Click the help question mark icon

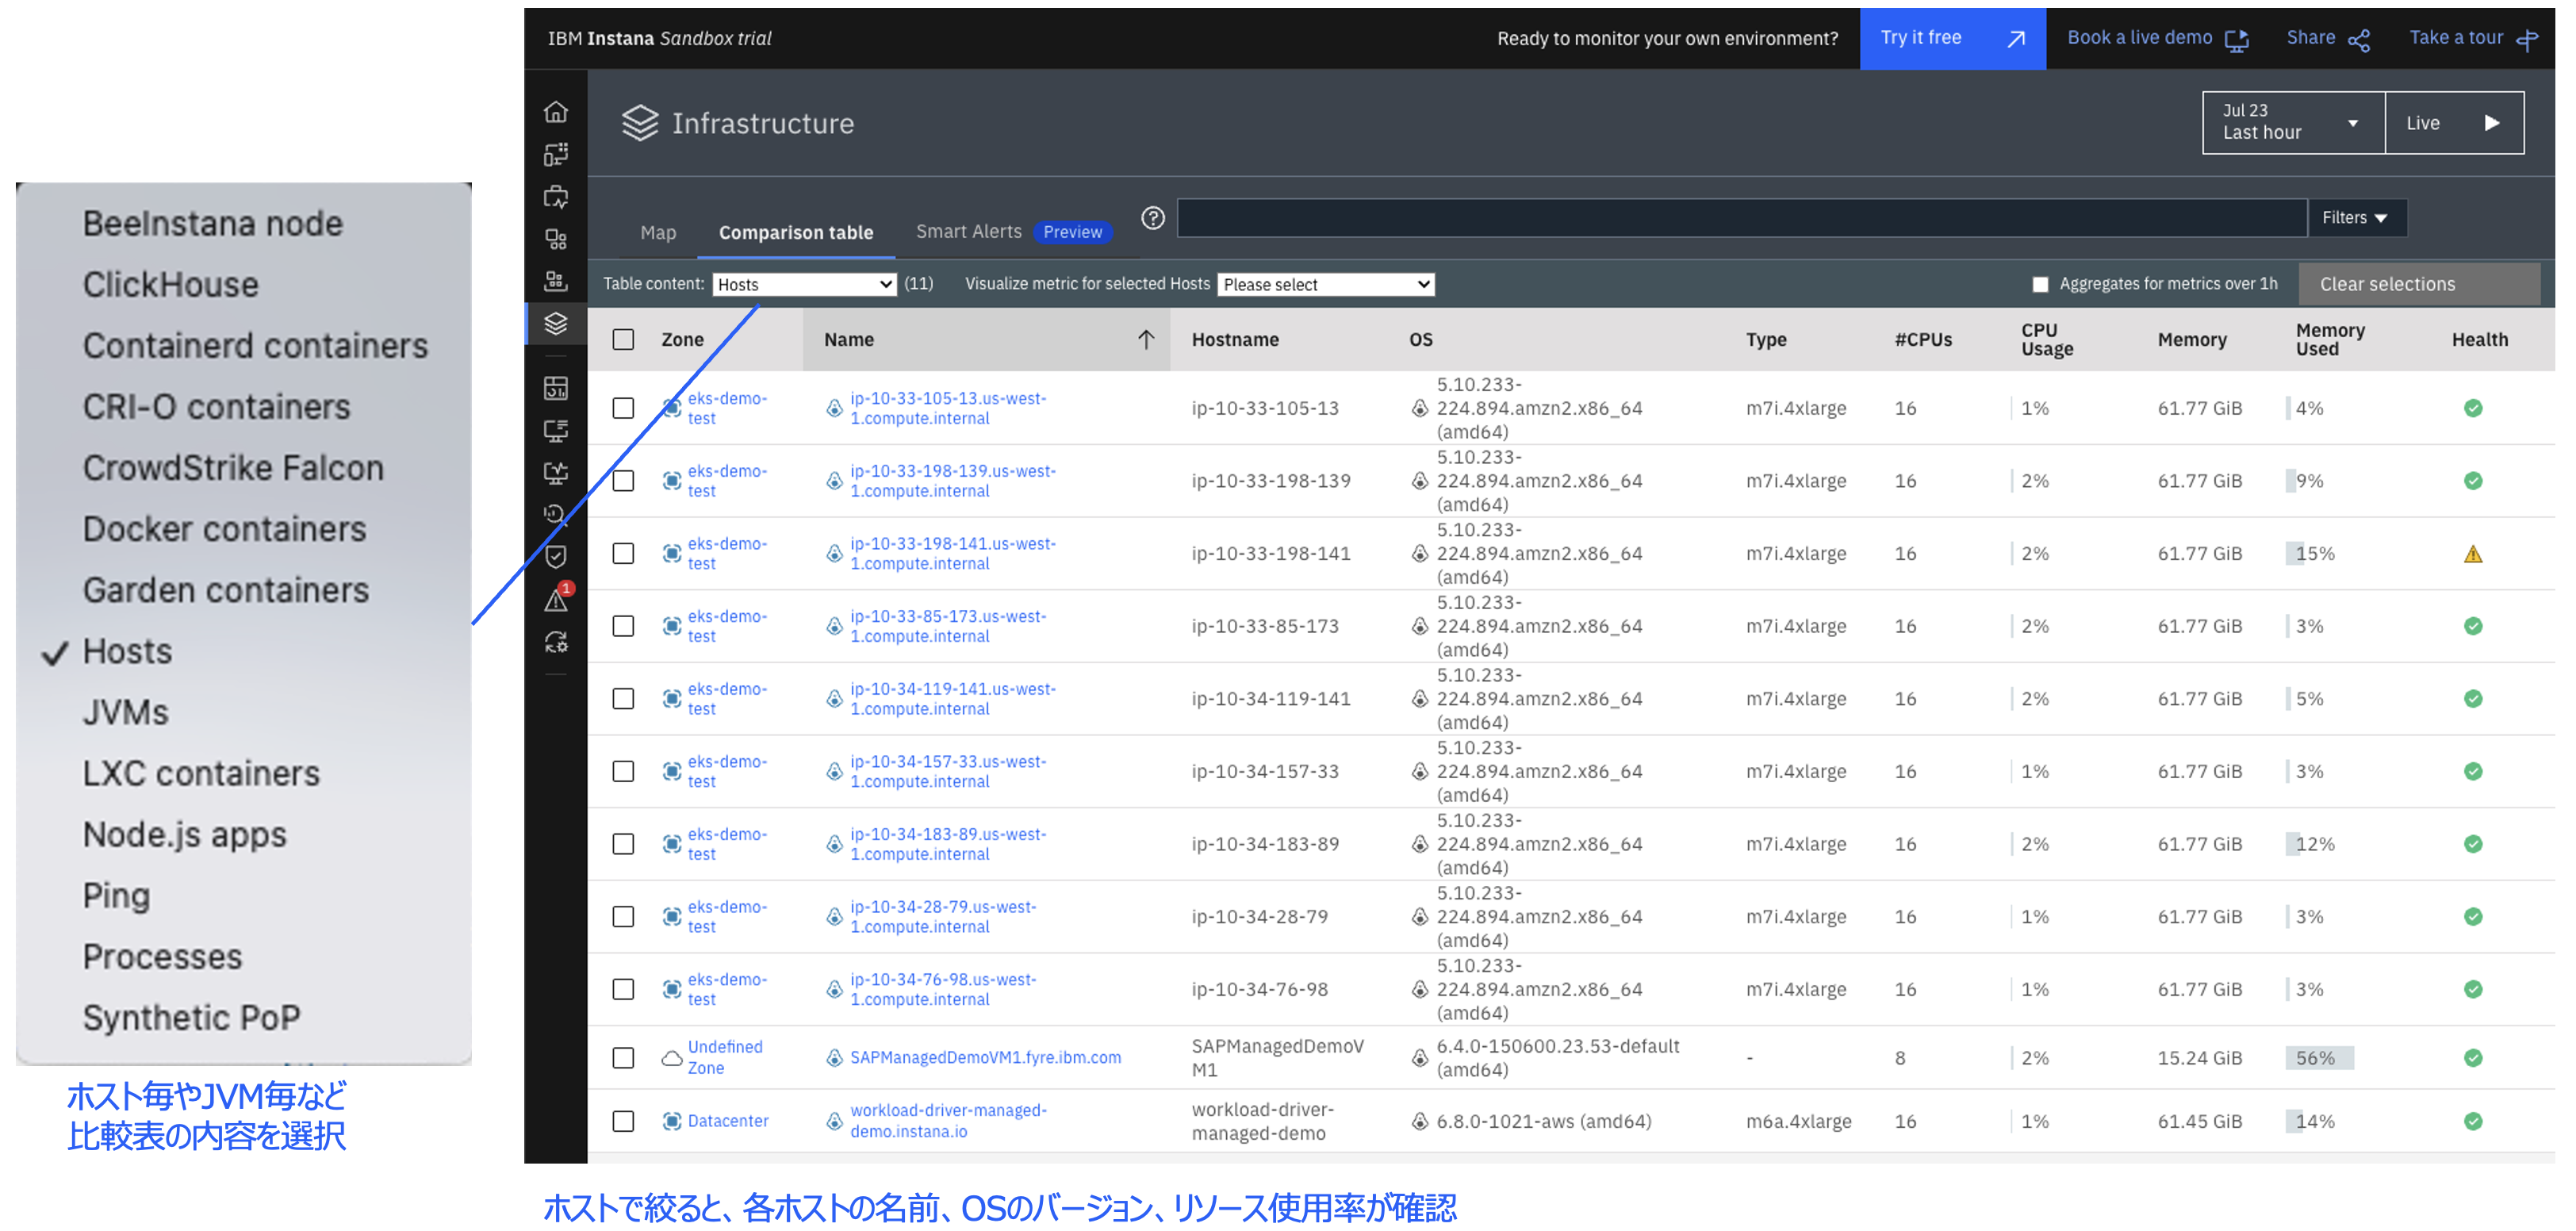tap(1153, 218)
